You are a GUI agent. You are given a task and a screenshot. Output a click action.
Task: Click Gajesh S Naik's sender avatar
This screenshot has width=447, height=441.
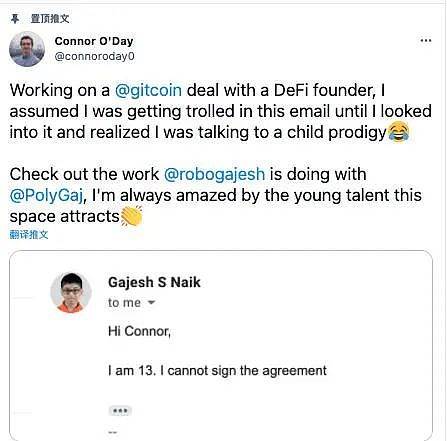point(71,293)
